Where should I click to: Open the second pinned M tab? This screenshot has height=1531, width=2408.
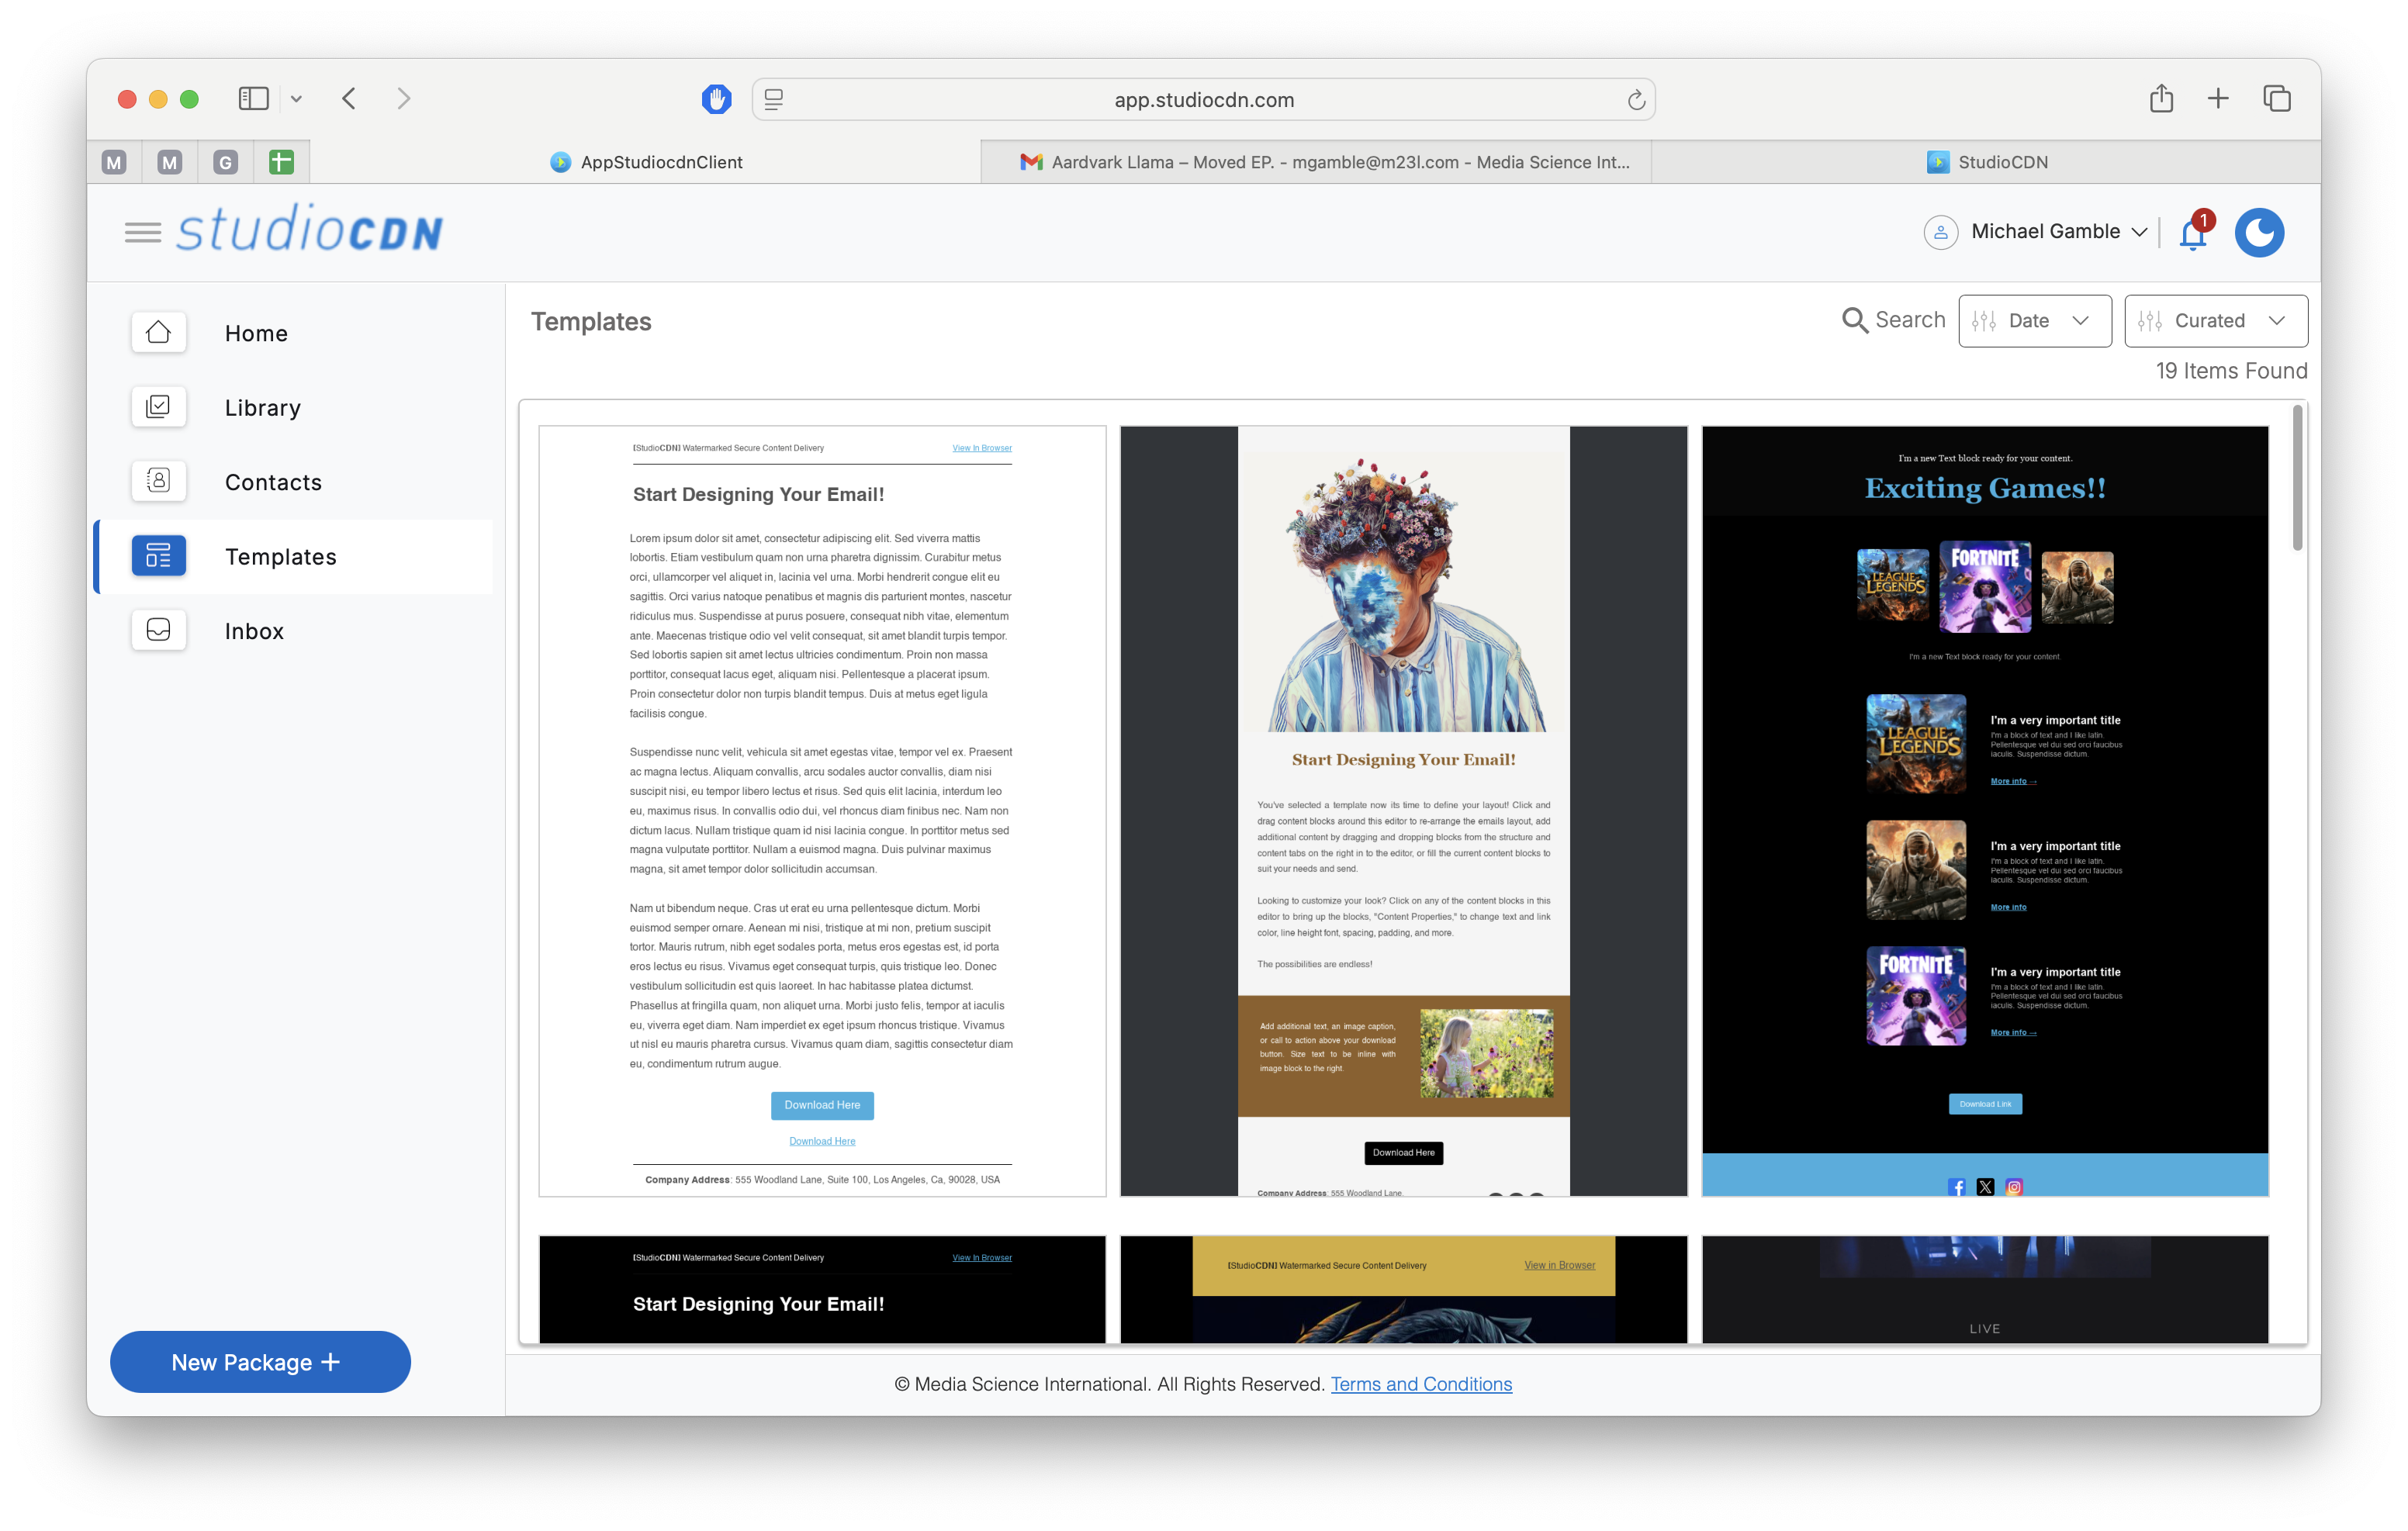coord(170,162)
